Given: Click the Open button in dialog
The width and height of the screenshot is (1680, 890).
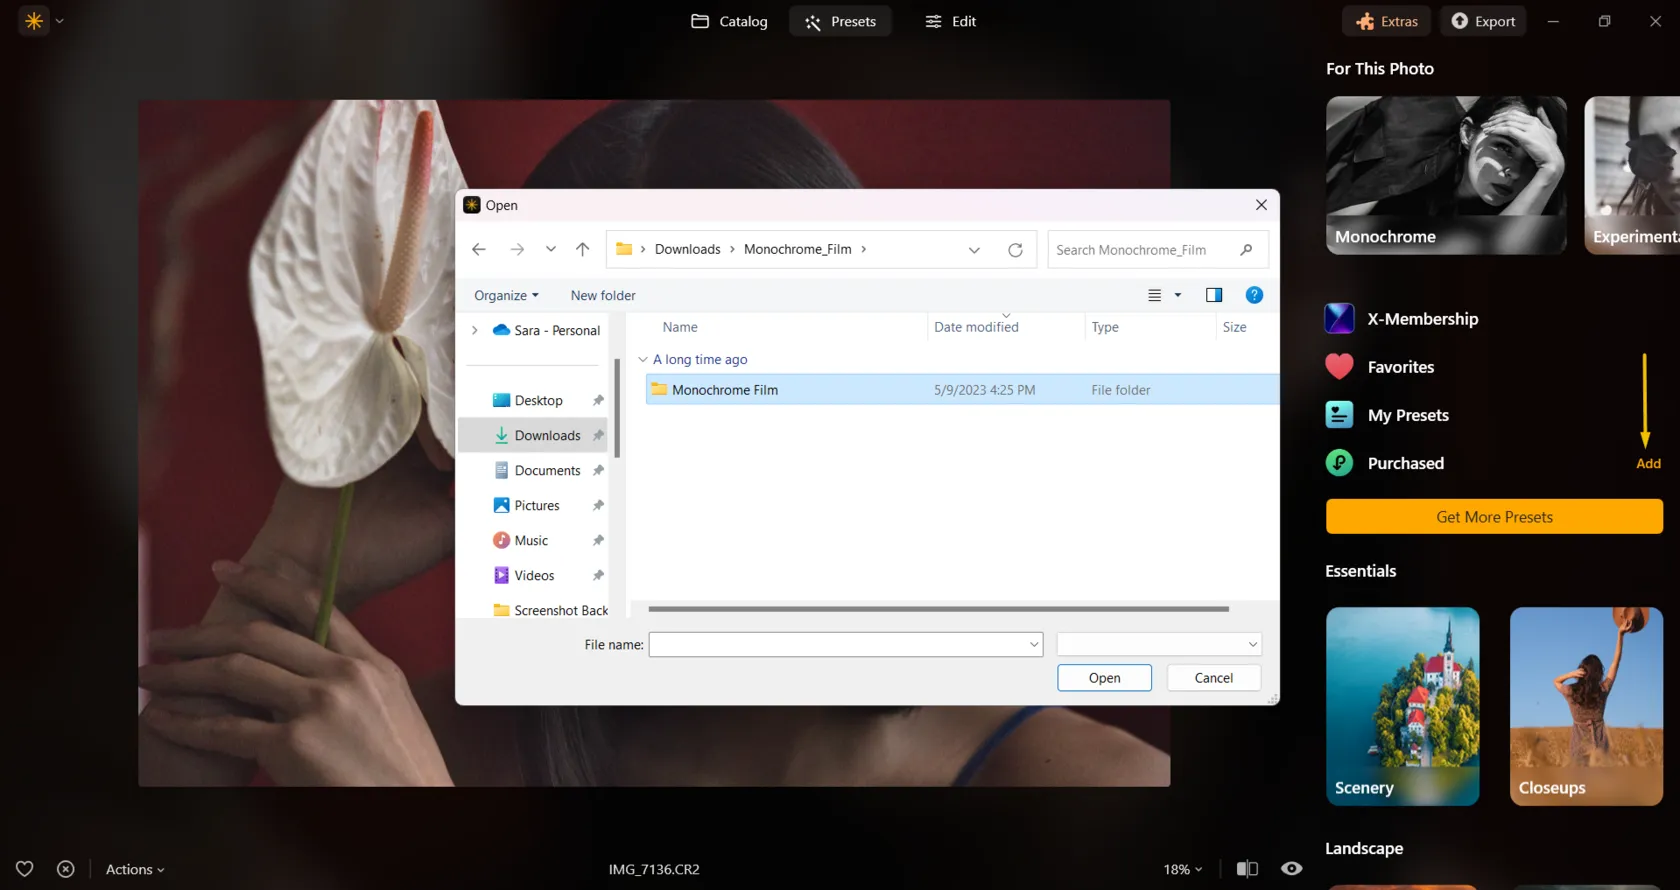Looking at the screenshot, I should coord(1104,678).
